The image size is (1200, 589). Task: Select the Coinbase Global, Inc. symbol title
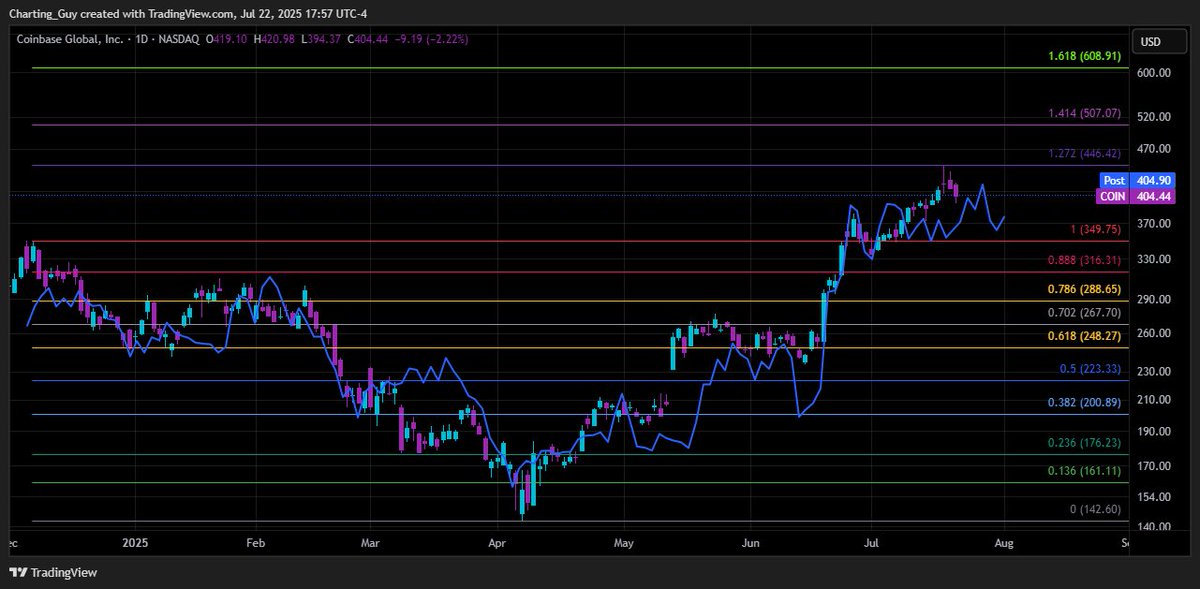point(71,39)
